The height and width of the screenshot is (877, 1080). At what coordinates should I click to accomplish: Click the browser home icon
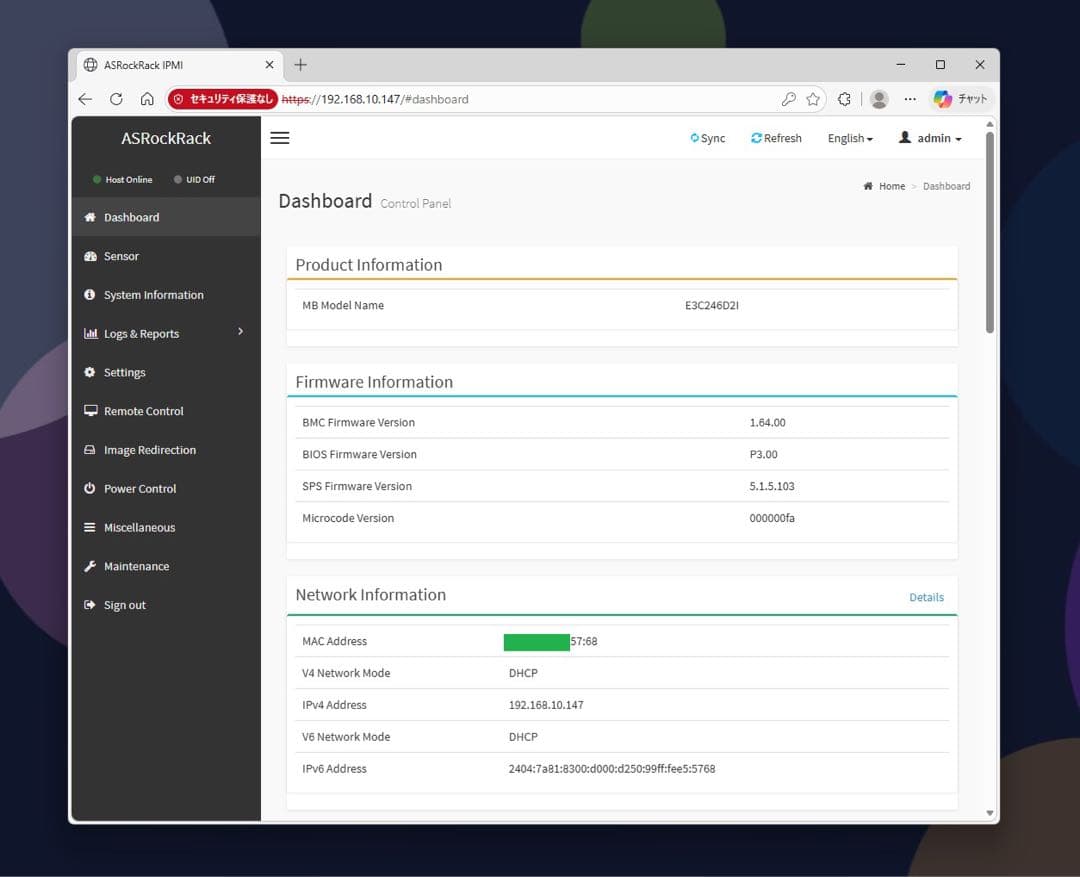[x=147, y=99]
